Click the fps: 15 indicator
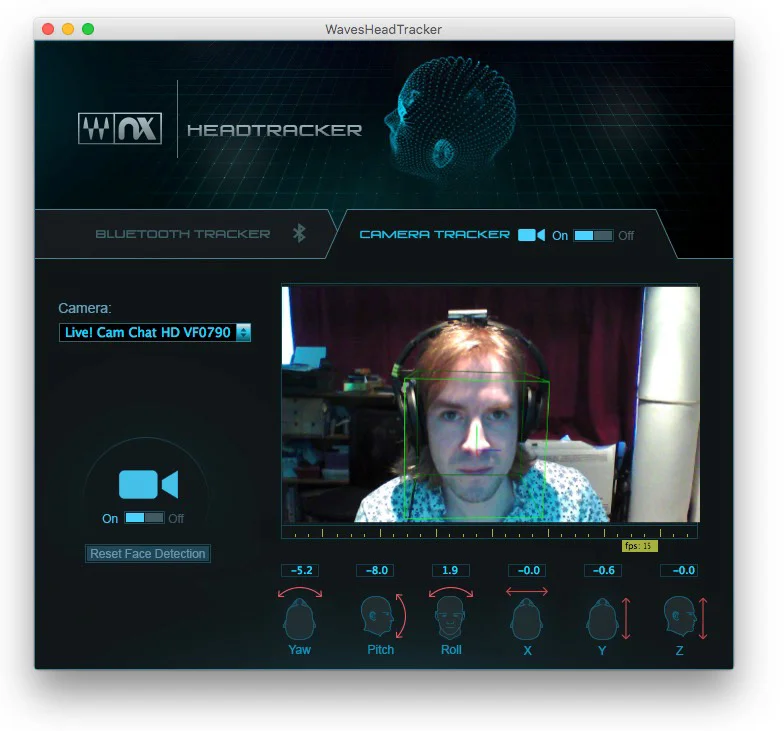Image resolution: width=784 pixels, height=731 pixels. point(640,546)
